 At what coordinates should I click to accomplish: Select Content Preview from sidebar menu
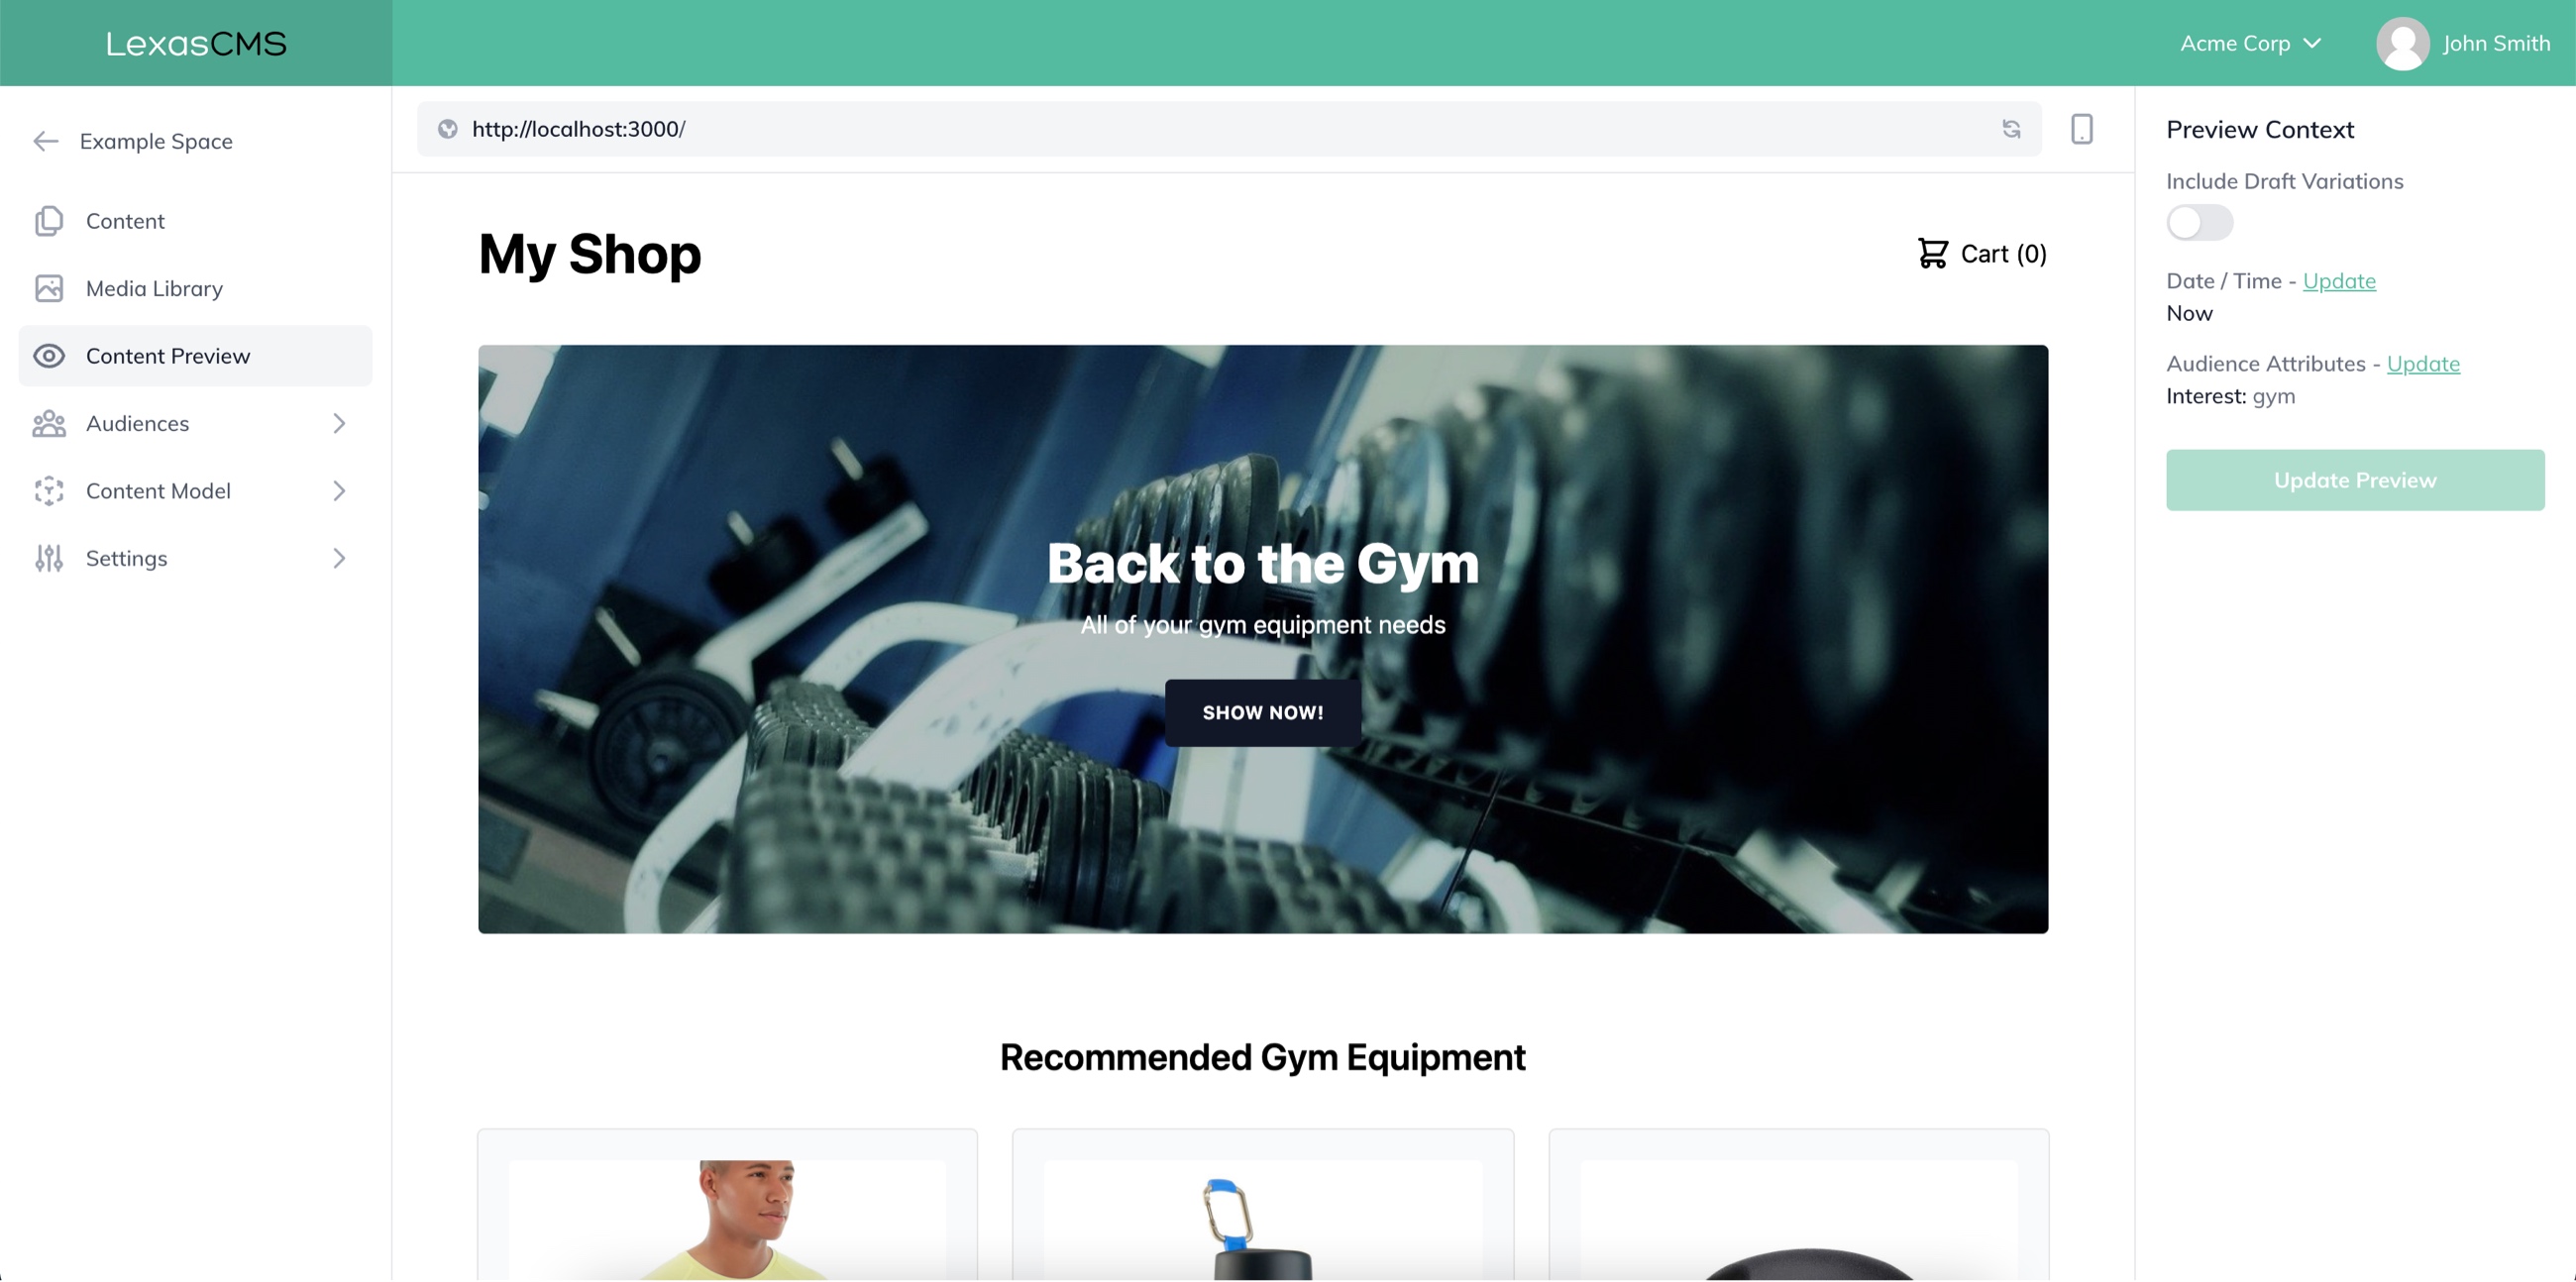coord(167,355)
